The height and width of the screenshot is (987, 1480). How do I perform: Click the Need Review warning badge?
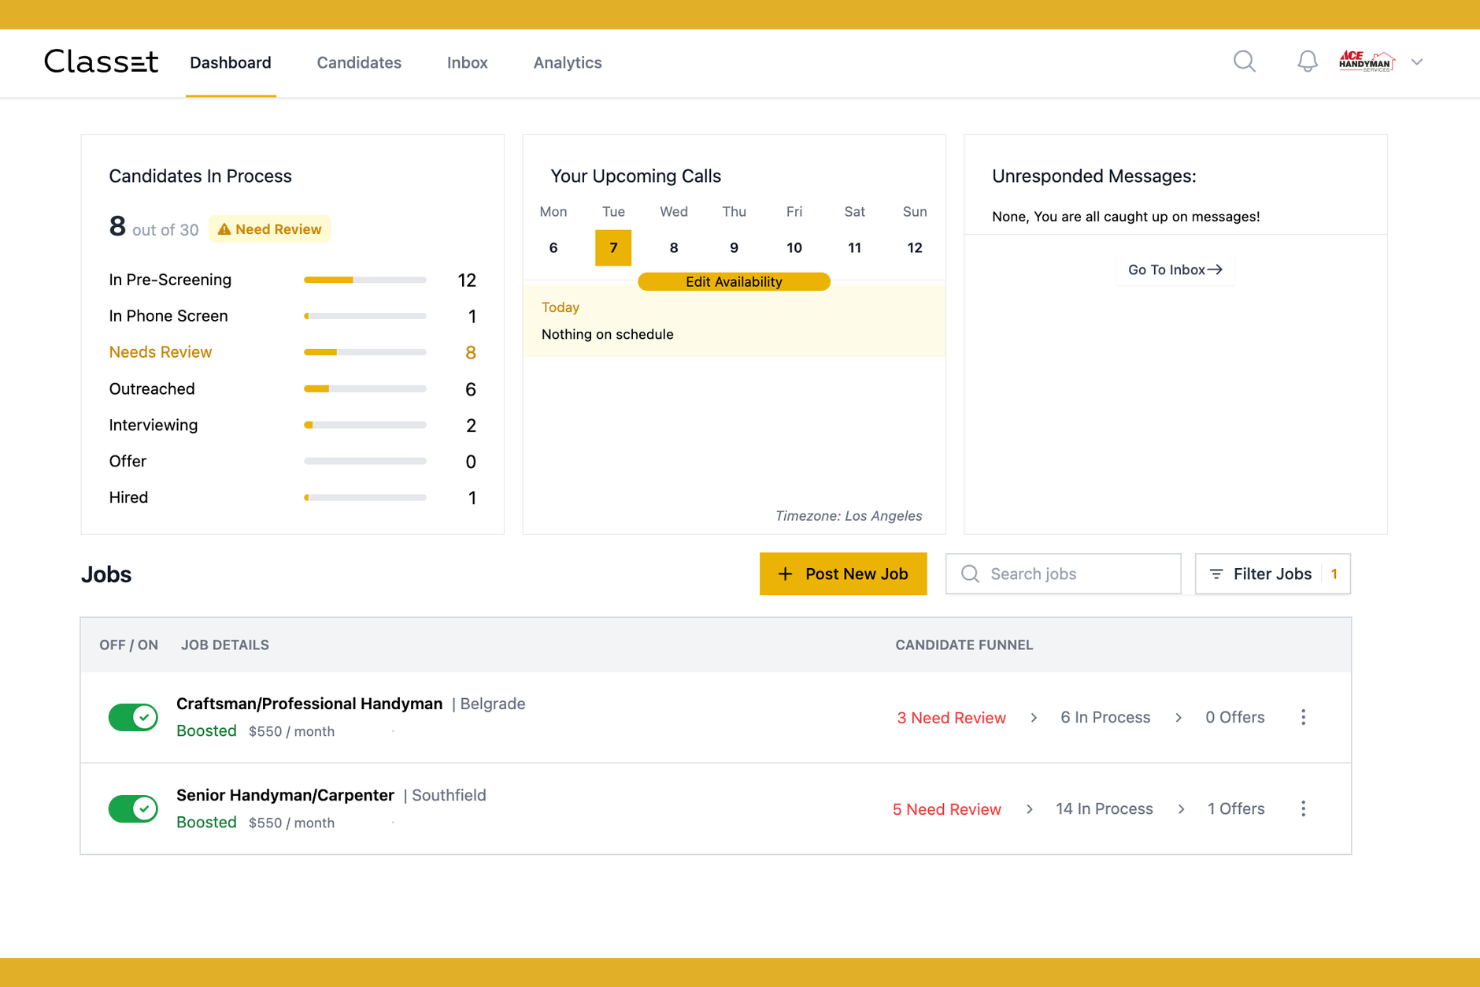(269, 229)
